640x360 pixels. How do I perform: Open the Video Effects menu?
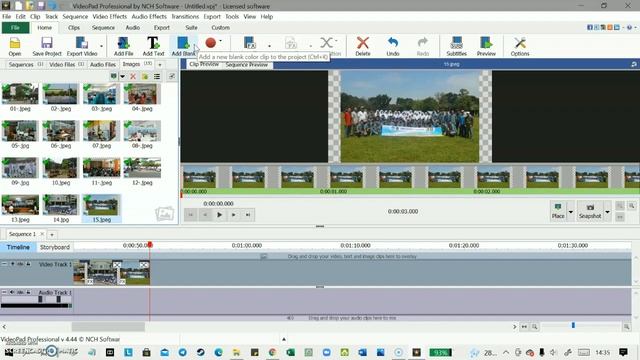point(109,16)
